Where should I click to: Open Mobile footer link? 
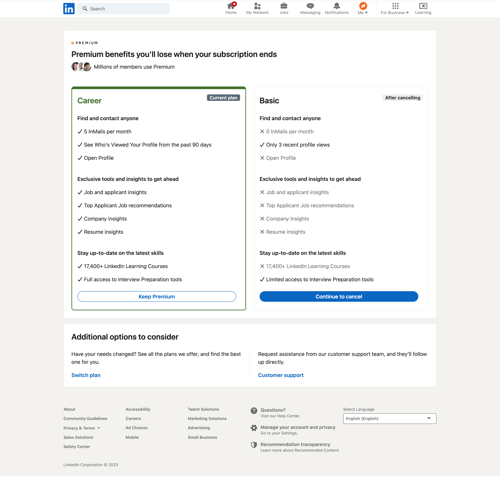(132, 437)
